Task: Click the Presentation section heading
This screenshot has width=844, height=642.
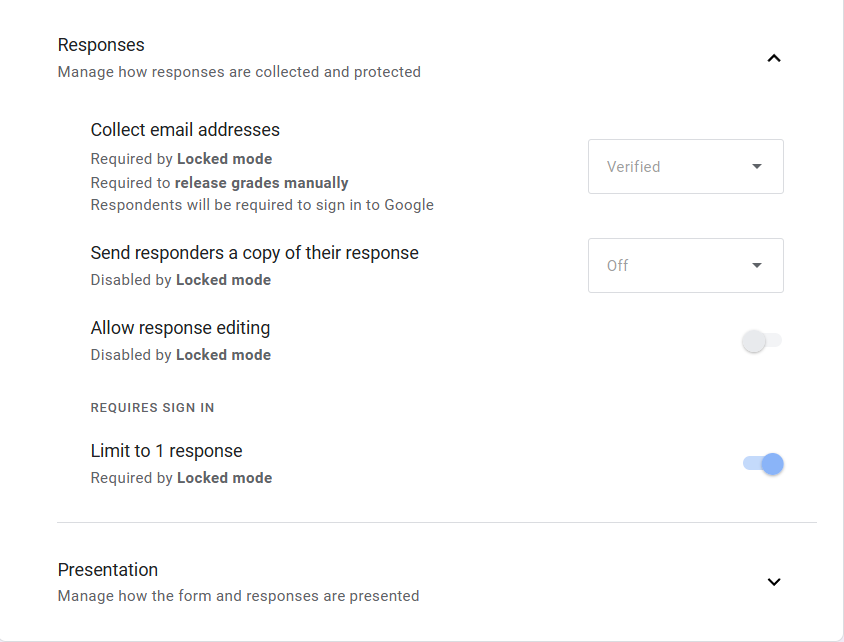Action: click(x=108, y=570)
